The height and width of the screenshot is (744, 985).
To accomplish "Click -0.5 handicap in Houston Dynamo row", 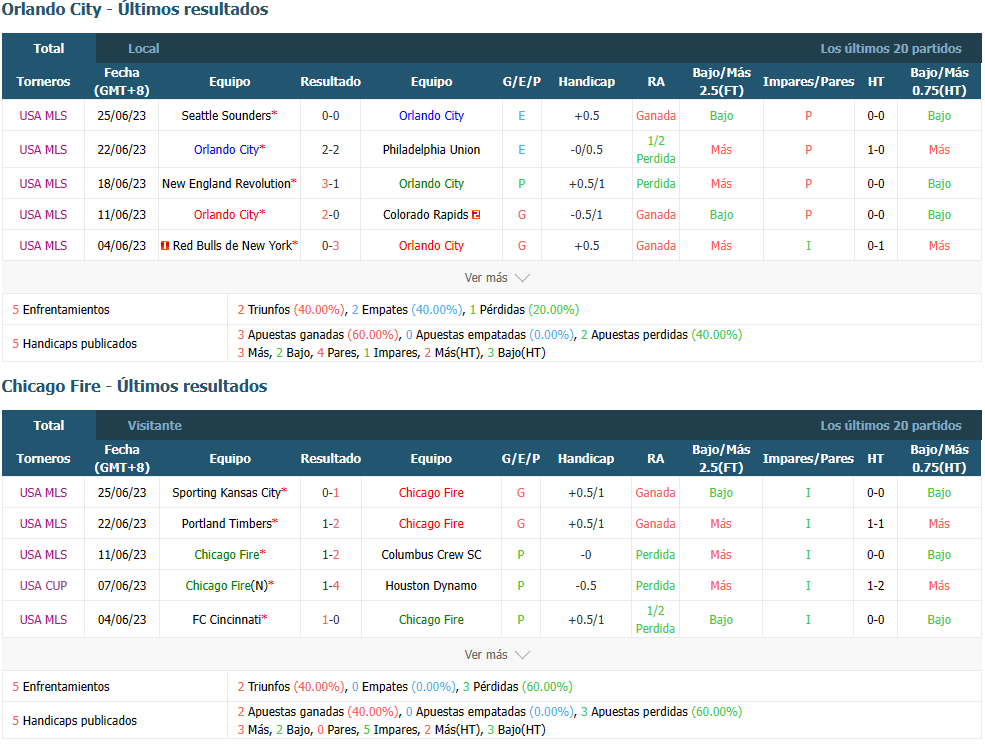I will click(586, 586).
